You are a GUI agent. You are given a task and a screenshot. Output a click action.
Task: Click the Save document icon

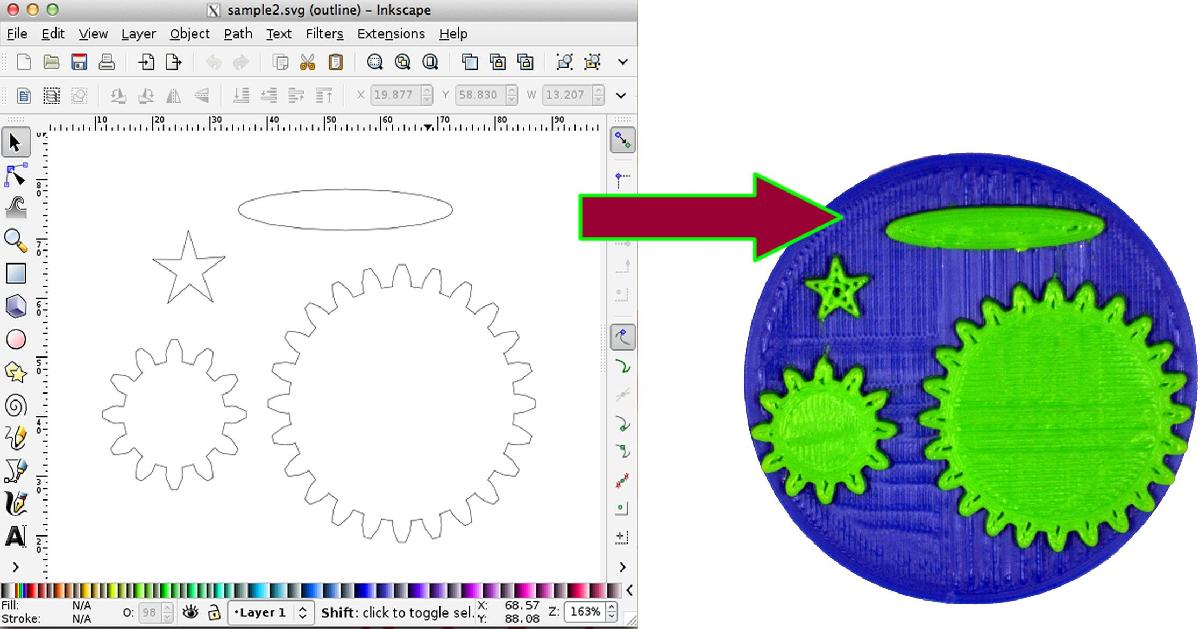(x=79, y=62)
